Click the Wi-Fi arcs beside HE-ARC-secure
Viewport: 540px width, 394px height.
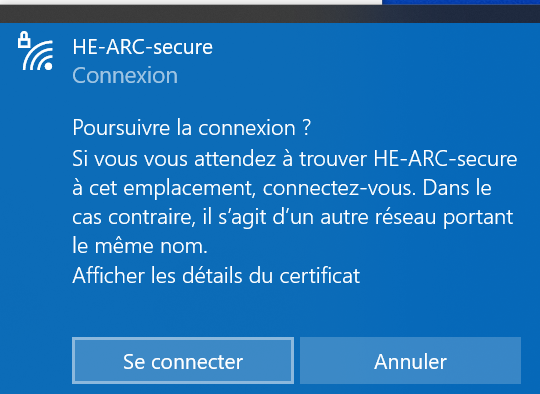[38, 56]
